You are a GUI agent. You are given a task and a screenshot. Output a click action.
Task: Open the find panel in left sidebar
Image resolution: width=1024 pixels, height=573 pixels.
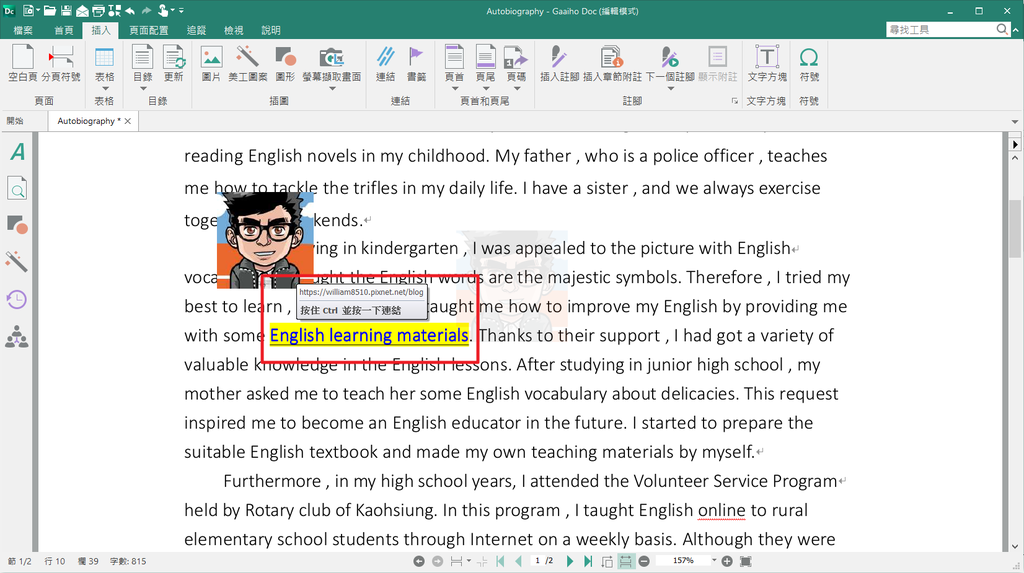(x=17, y=189)
